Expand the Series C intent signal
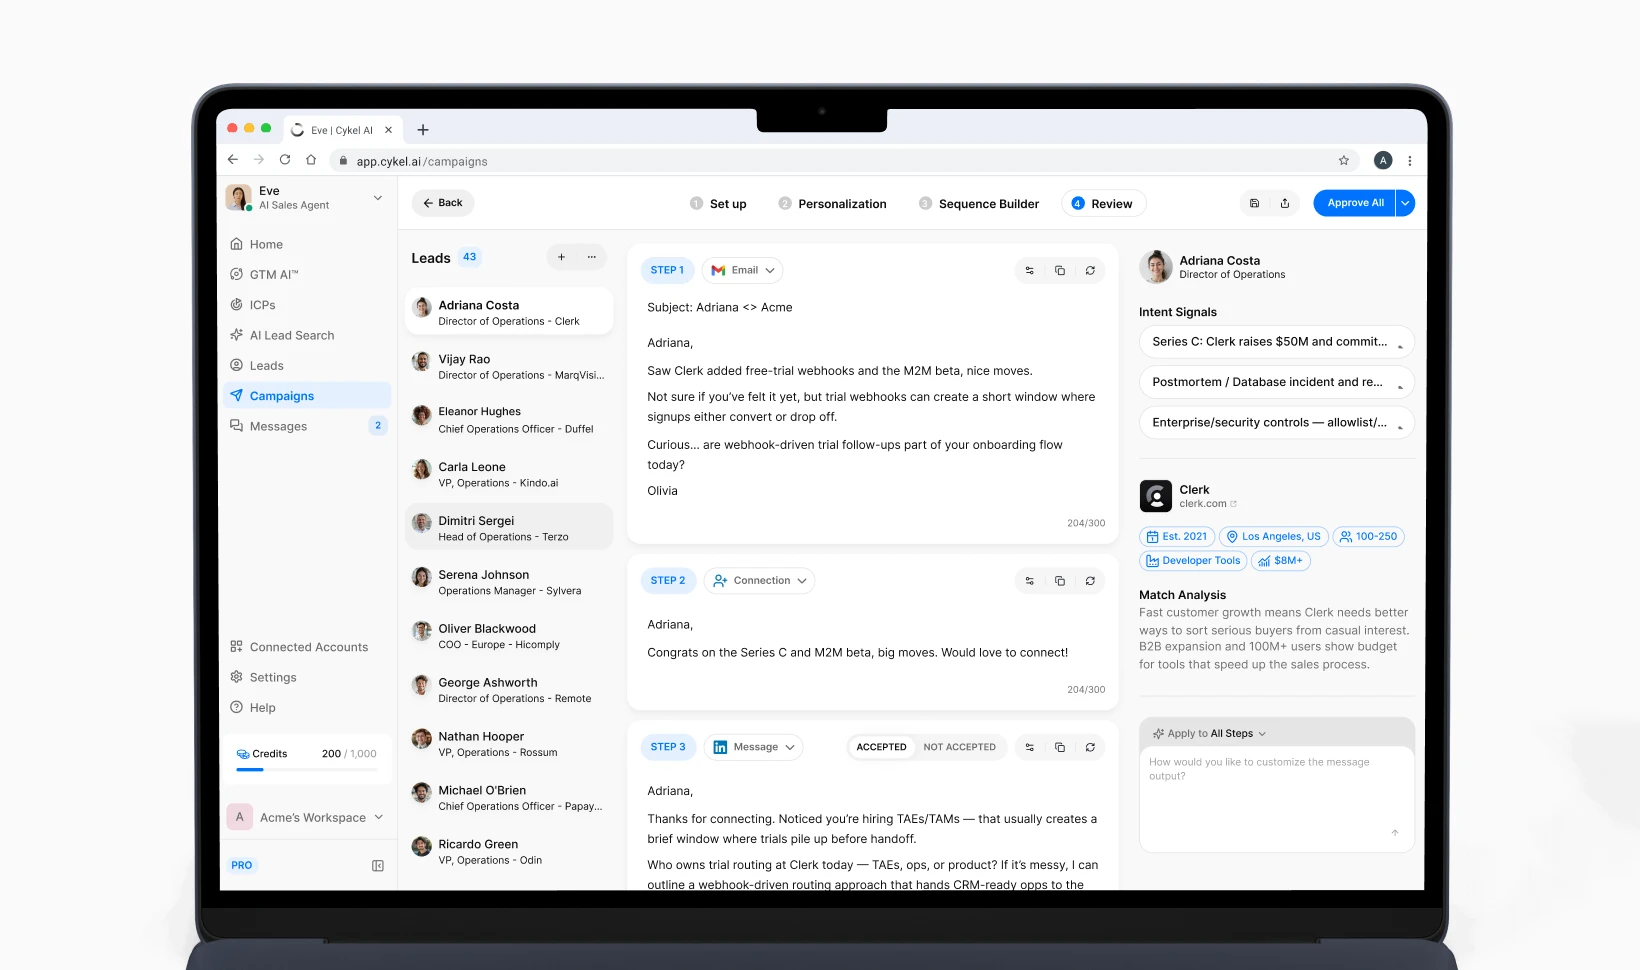Screen dimensions: 1640x970 pos(1277,342)
